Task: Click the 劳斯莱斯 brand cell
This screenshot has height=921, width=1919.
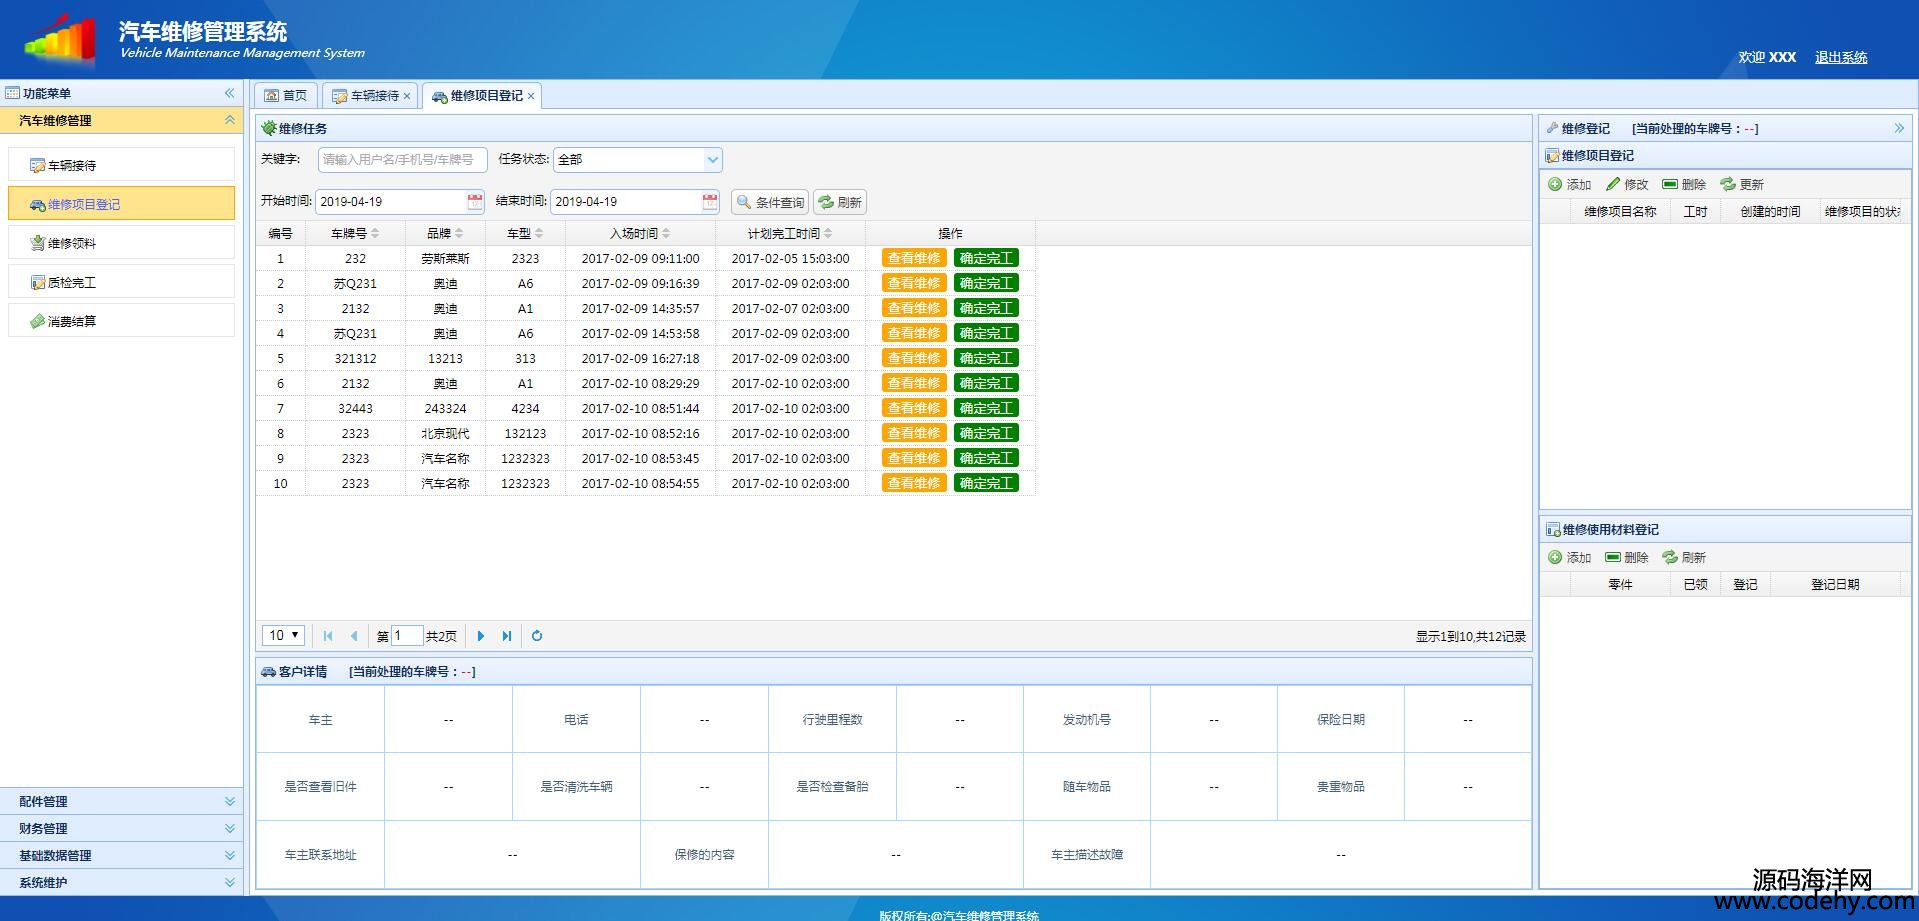Action: tap(445, 258)
